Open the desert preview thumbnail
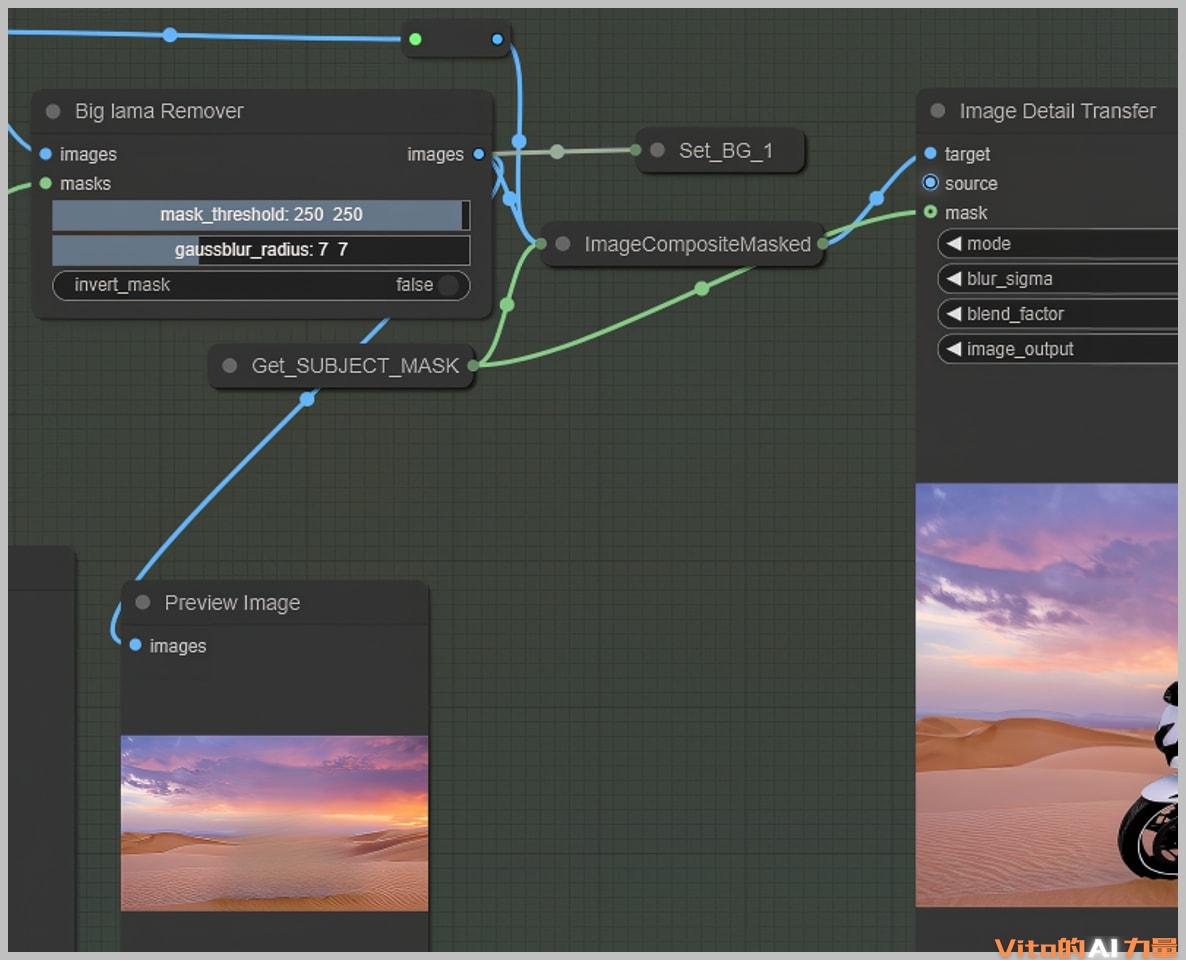 (x=275, y=823)
